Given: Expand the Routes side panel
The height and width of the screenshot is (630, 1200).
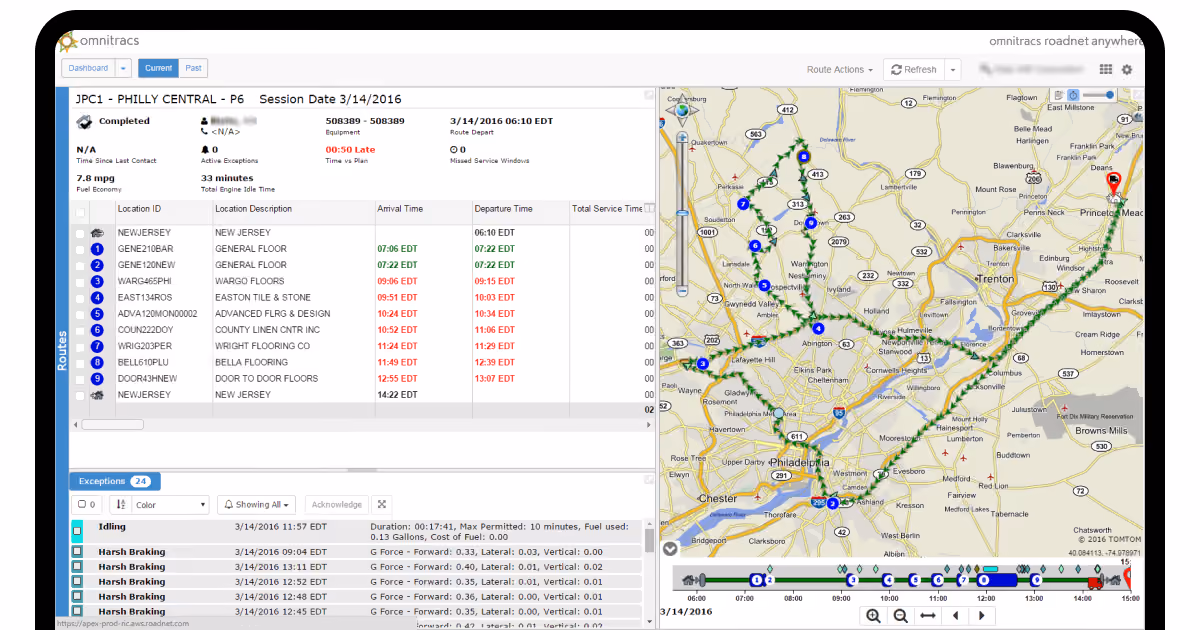Looking at the screenshot, I should point(62,351).
